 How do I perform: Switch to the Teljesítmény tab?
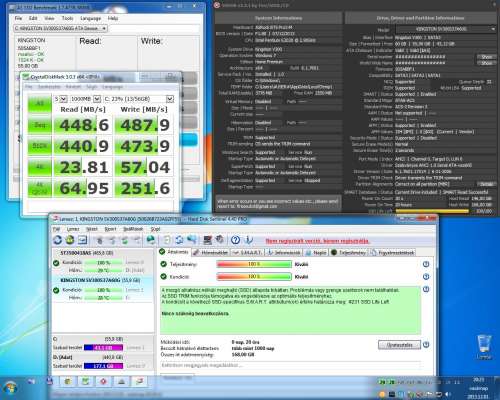coord(348,253)
